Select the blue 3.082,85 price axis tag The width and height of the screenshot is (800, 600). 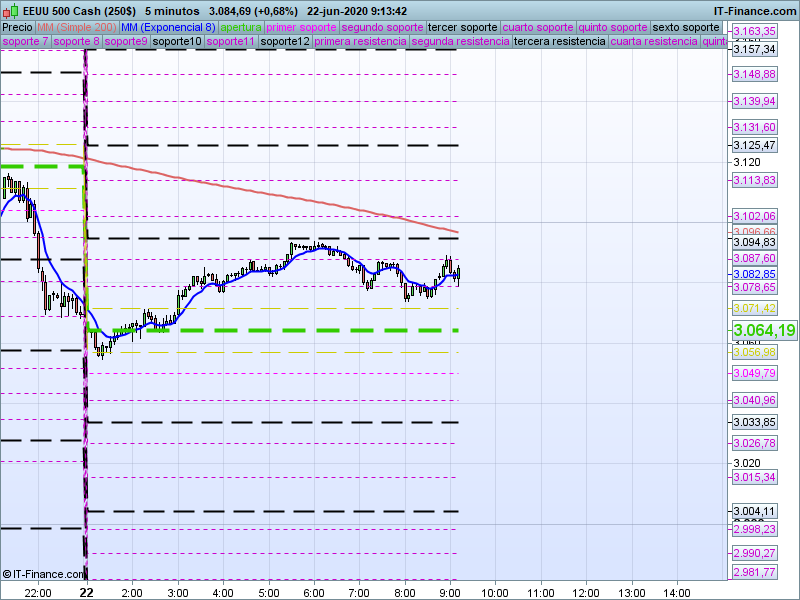(x=754, y=274)
